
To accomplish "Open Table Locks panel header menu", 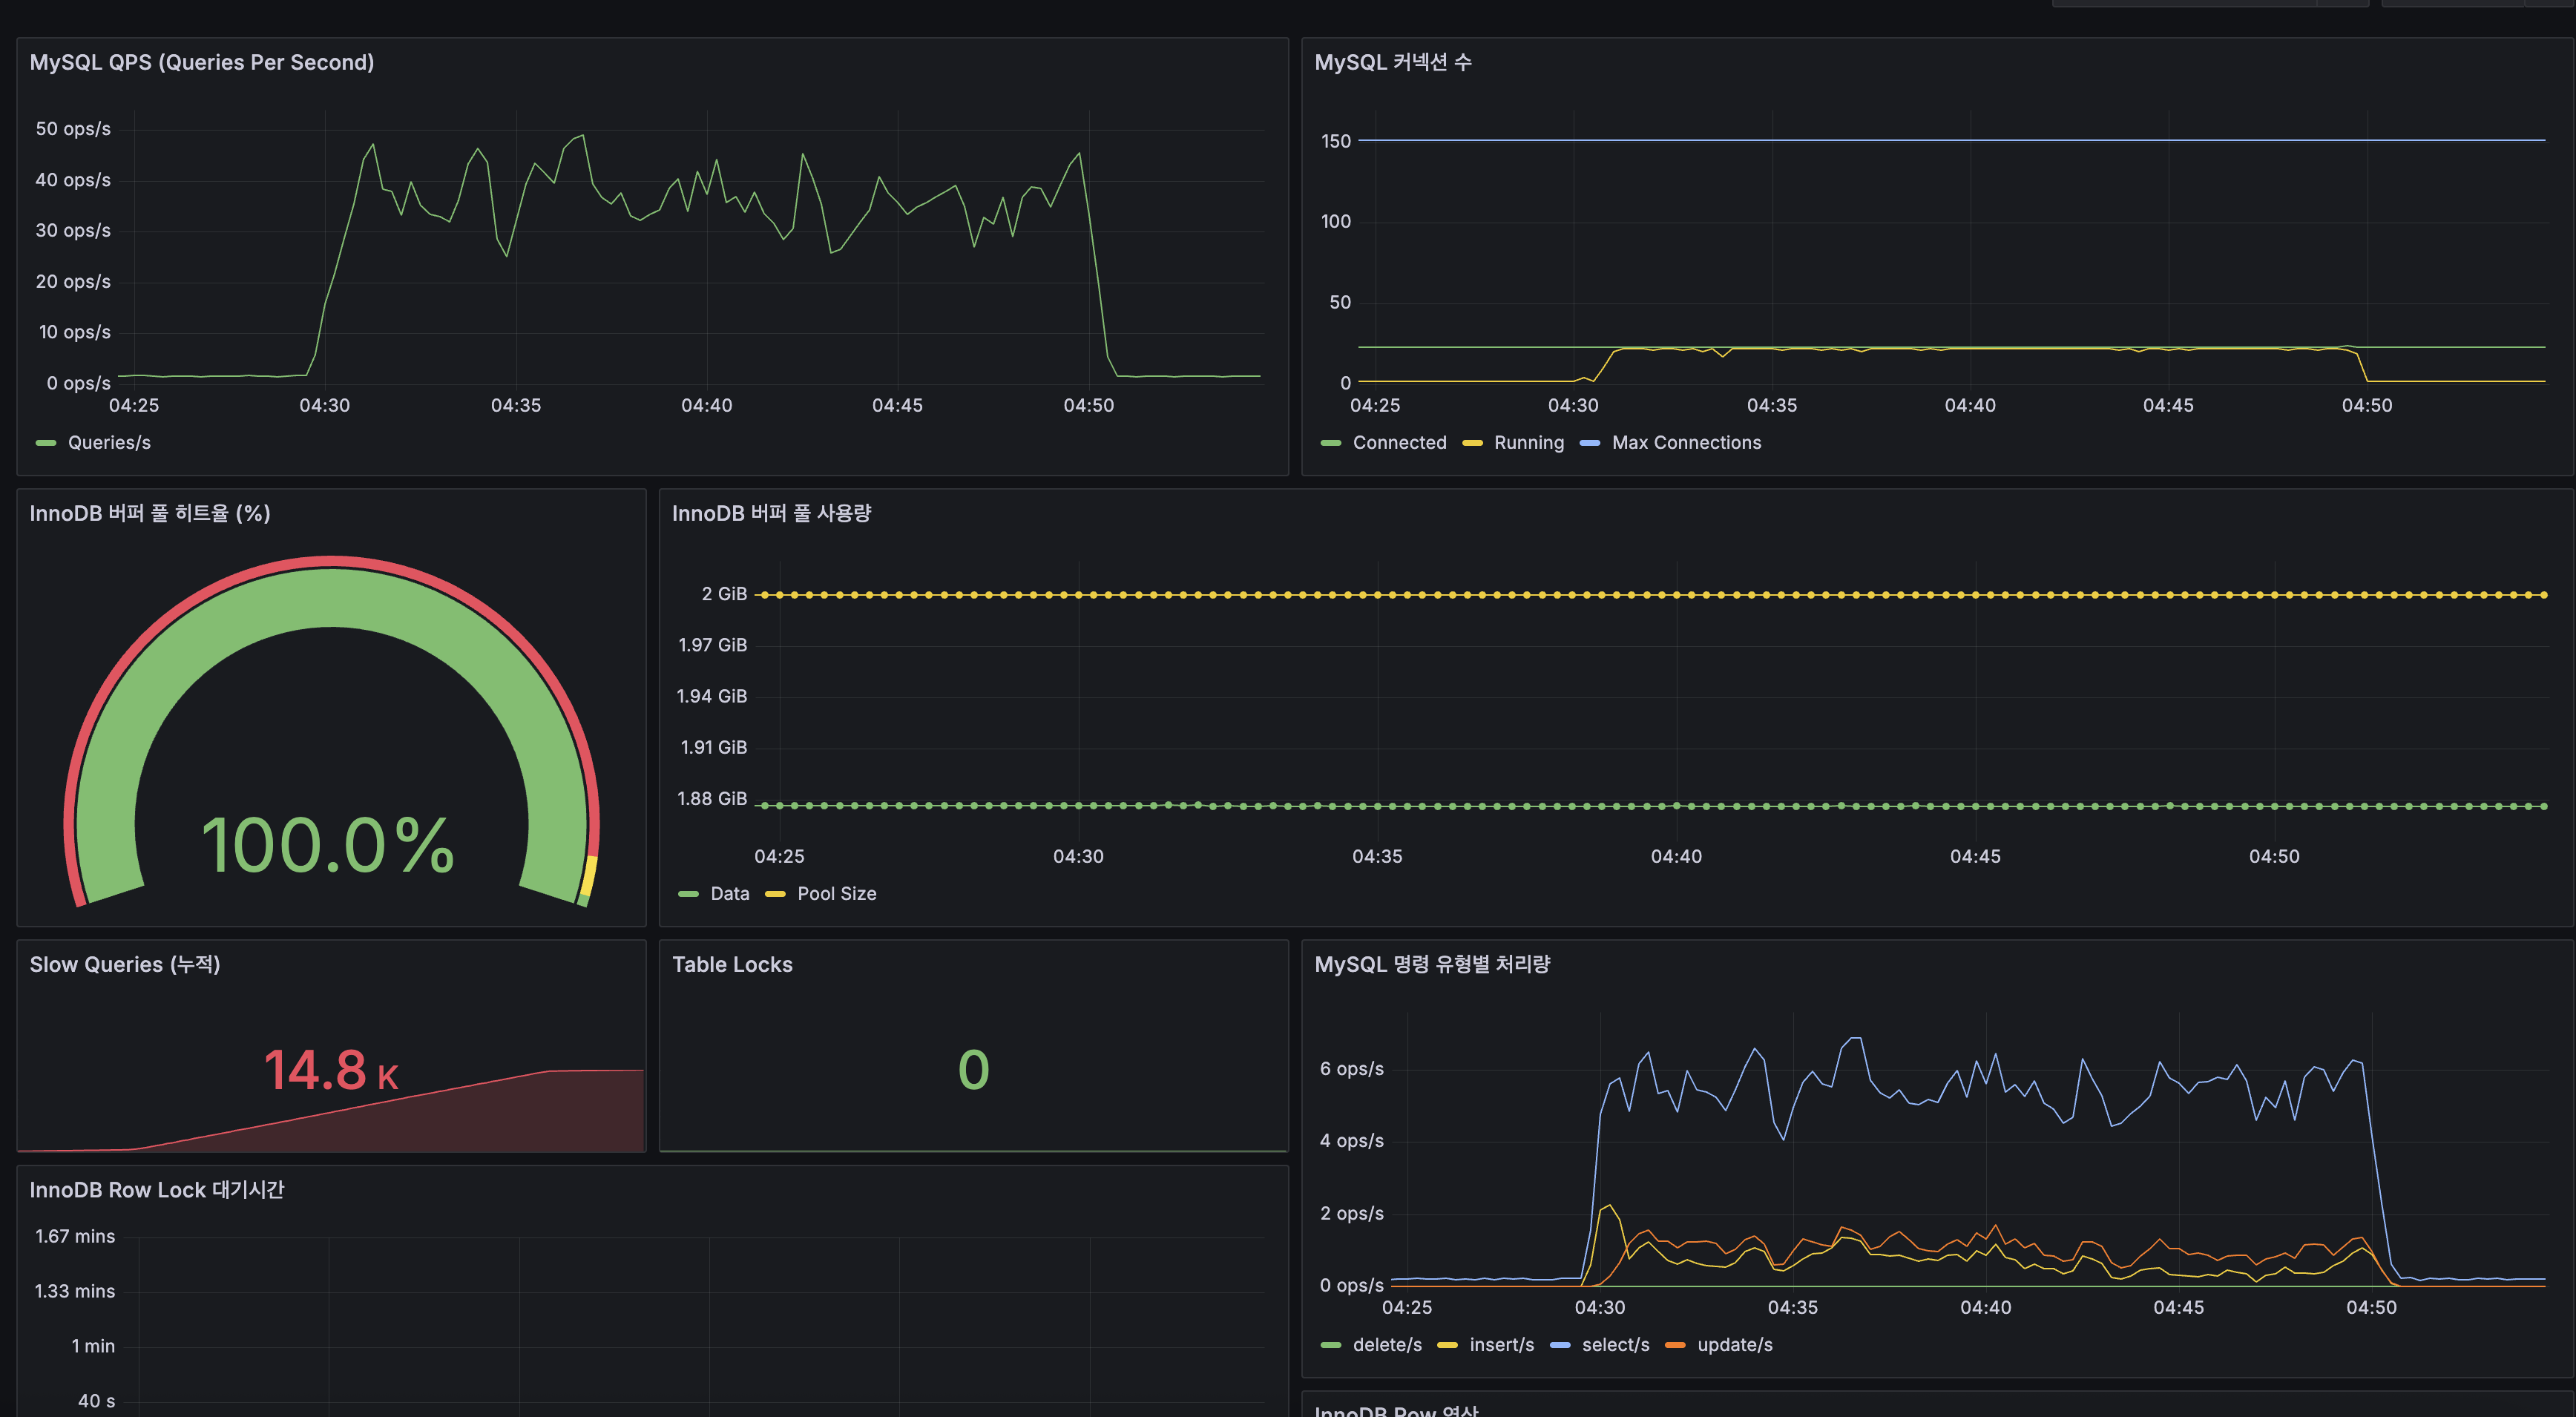I will (732, 964).
